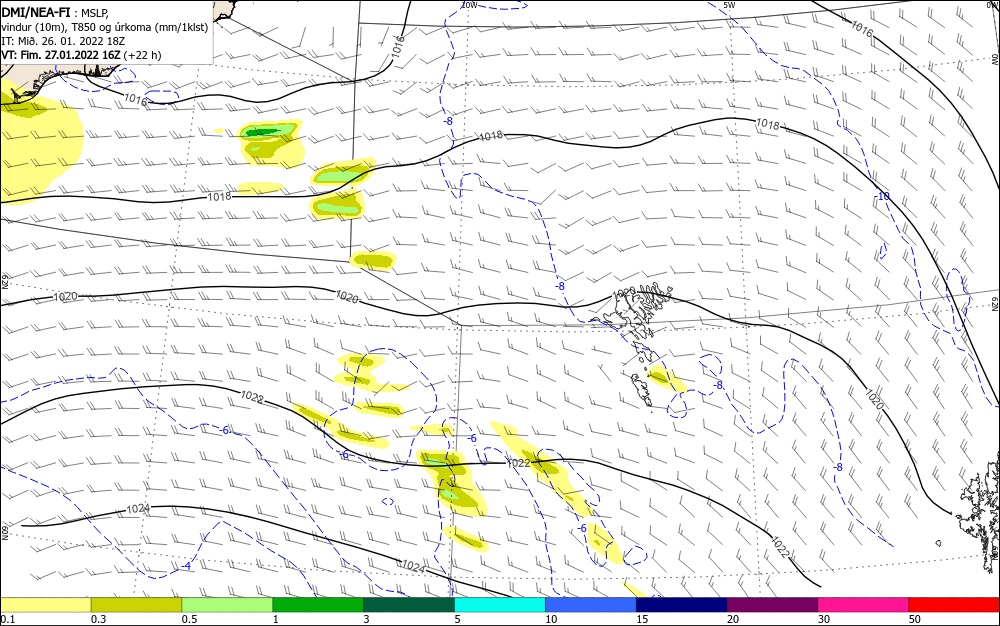Click the '30' legend value
The image size is (1000, 626).
coord(824,619)
